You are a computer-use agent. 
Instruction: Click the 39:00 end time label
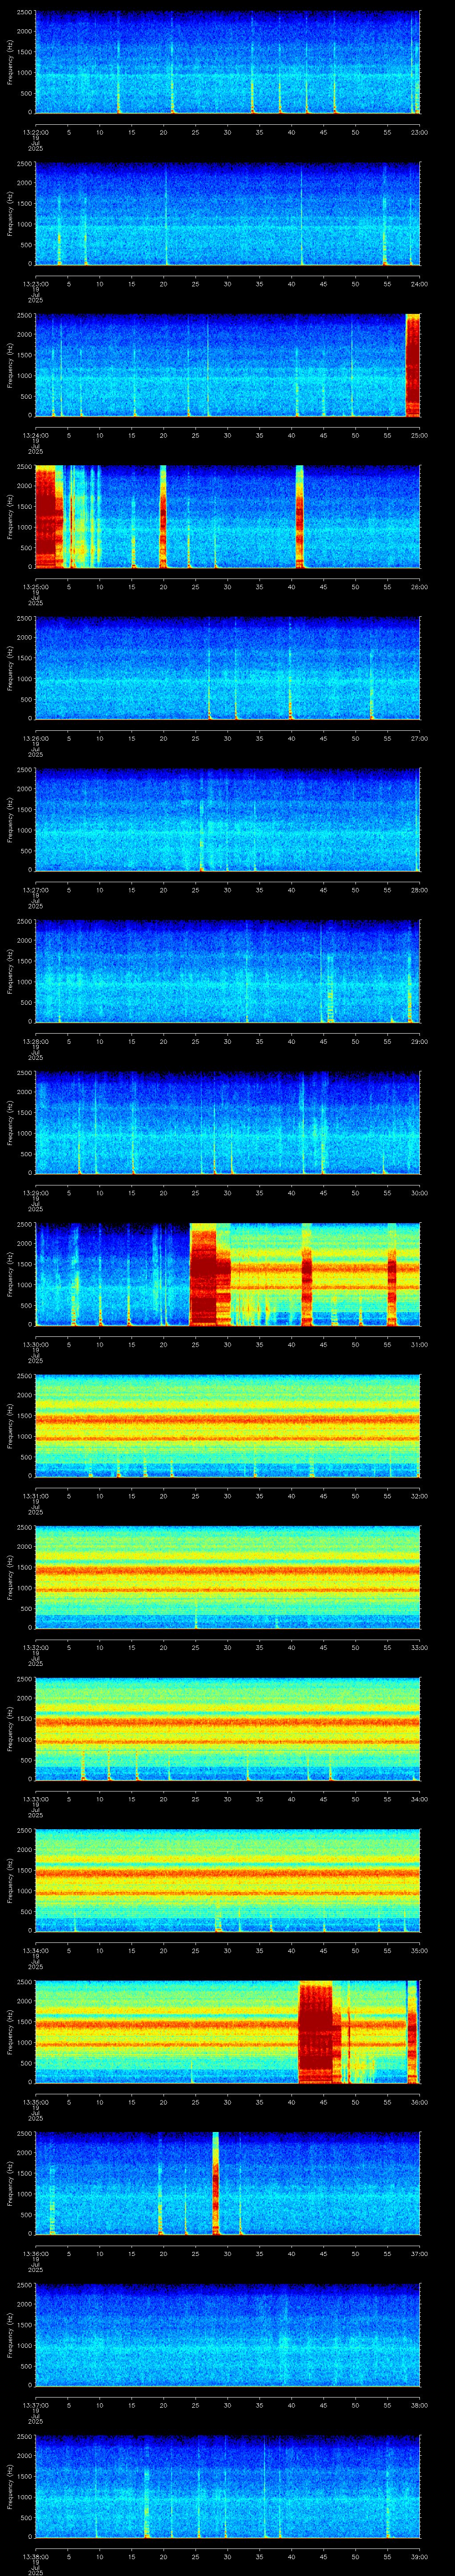tap(419, 2556)
